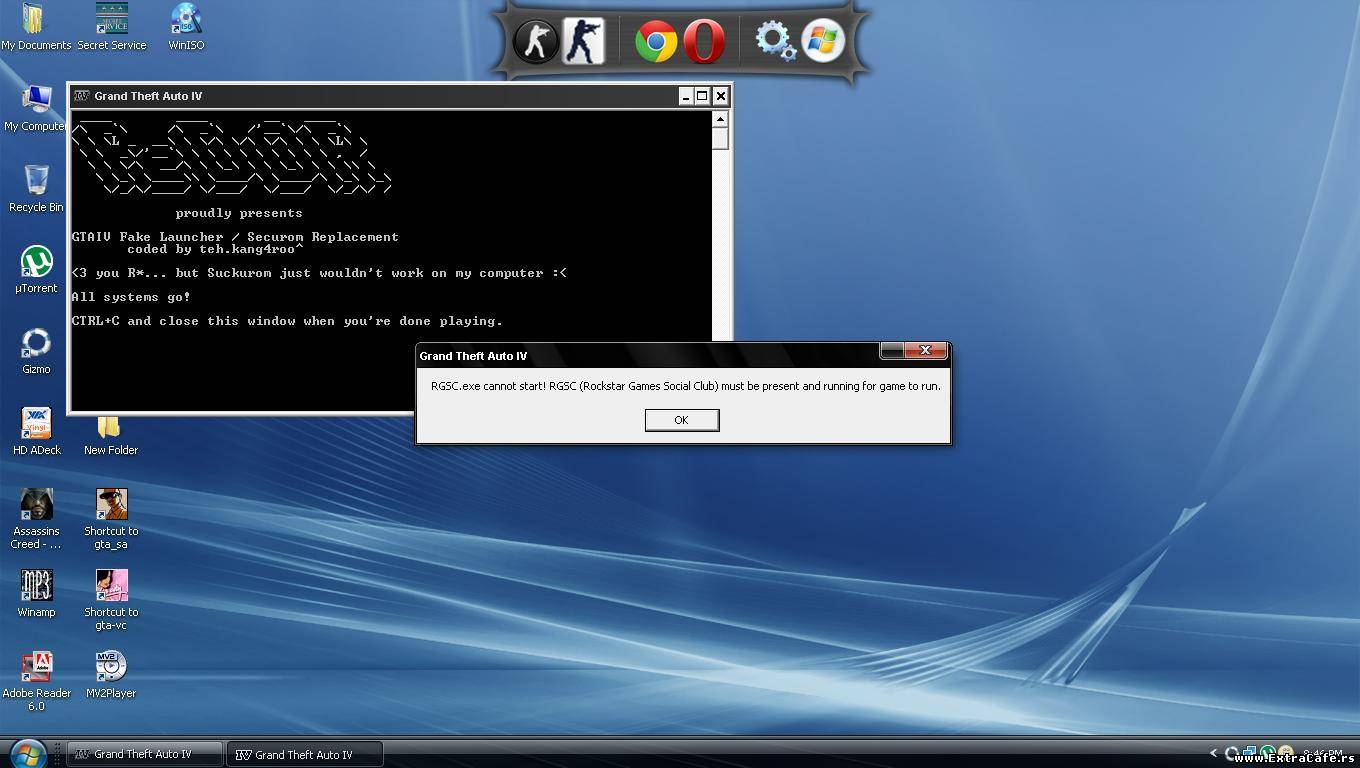Image resolution: width=1360 pixels, height=768 pixels.
Task: Select Assassins Creed desktop shortcut
Action: point(36,519)
